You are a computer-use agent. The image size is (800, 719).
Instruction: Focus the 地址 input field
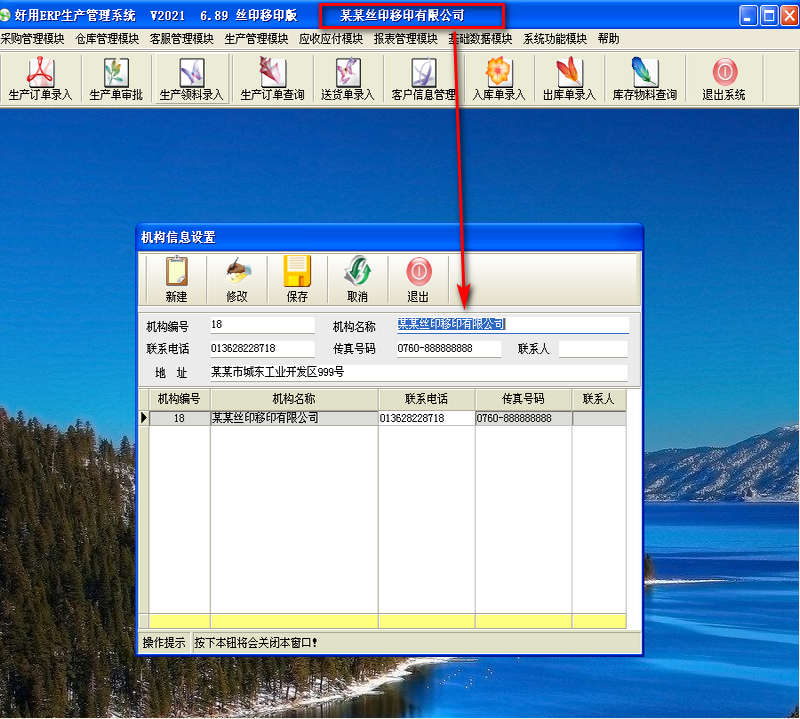click(419, 373)
